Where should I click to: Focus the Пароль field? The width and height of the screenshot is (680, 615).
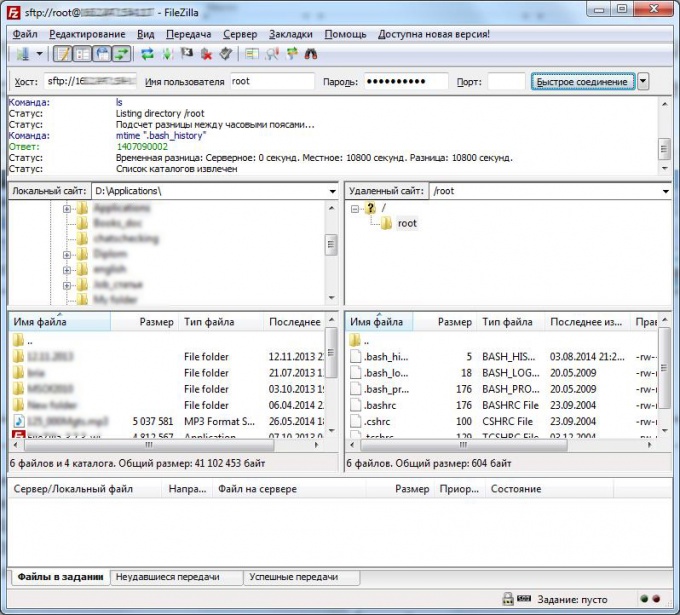click(x=406, y=81)
